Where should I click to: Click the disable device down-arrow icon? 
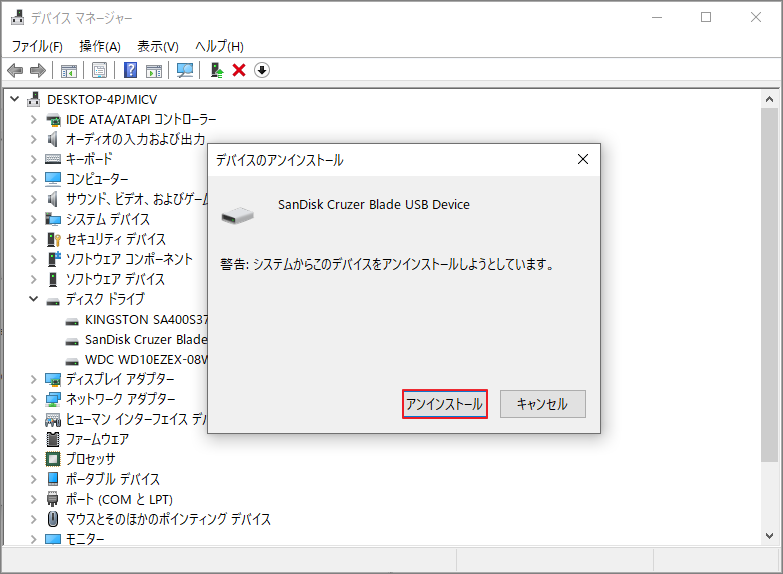[x=262, y=70]
